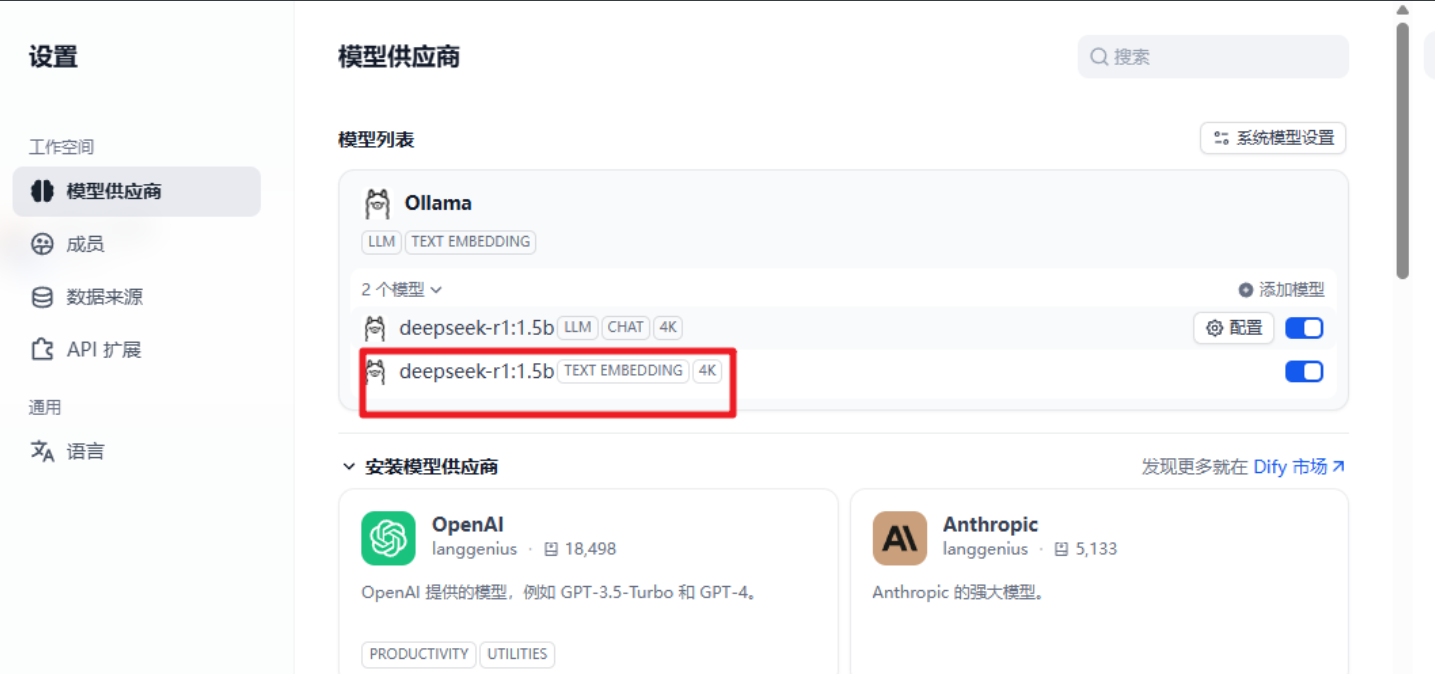The image size is (1435, 674).
Task: Collapse the 安装模型供应商 section
Action: [x=420, y=467]
